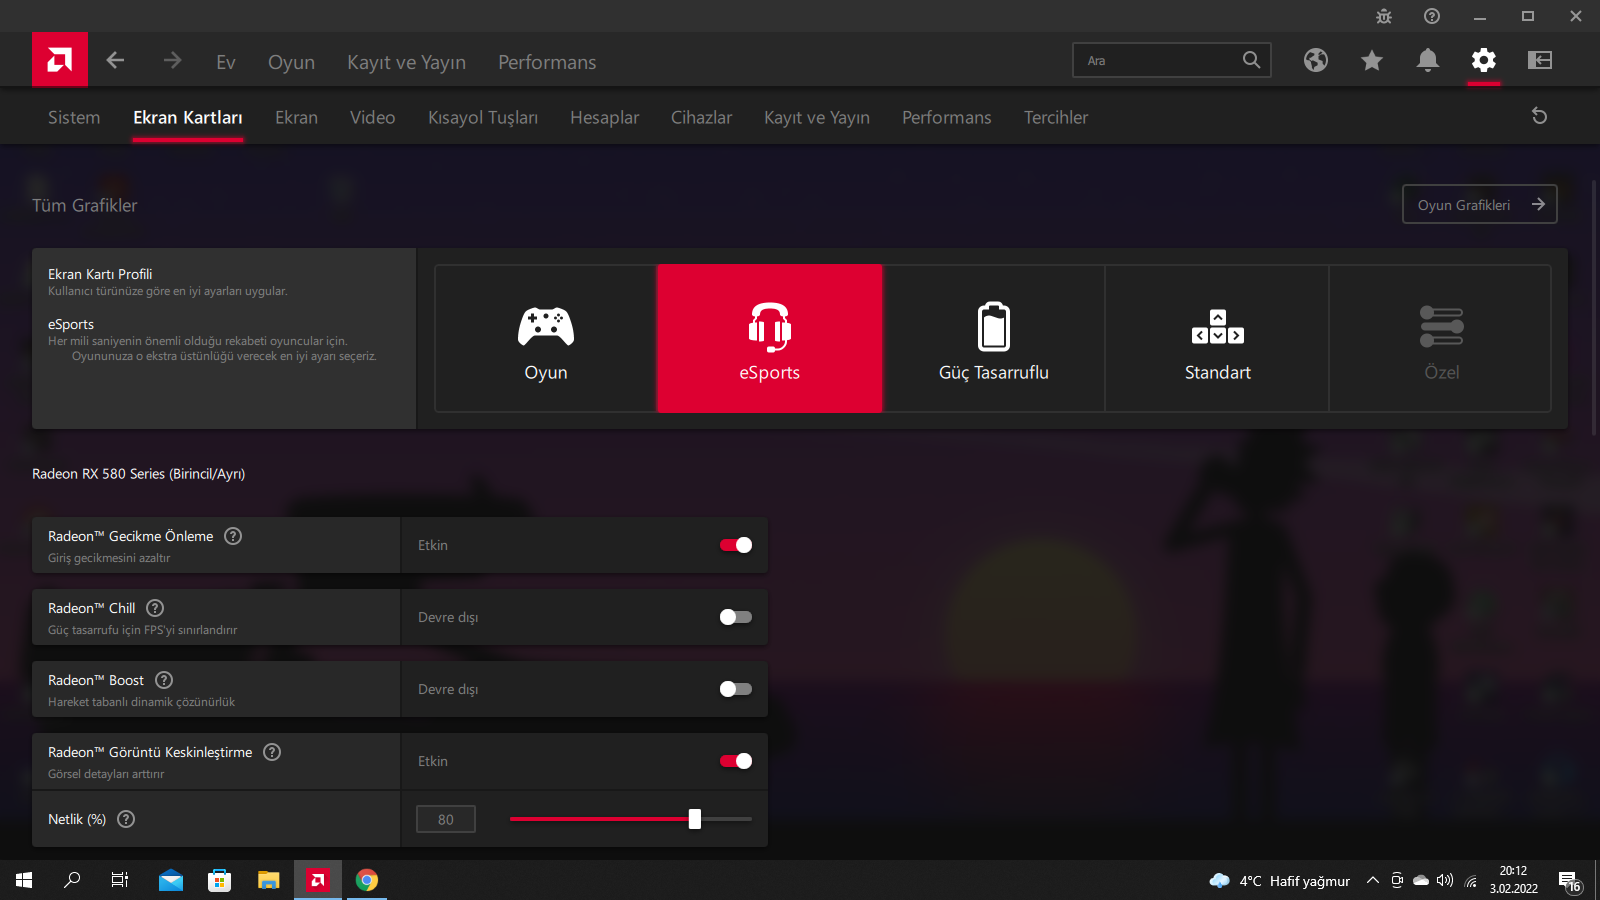The height and width of the screenshot is (900, 1600).
Task: Open Windows taskbar search
Action: pyautogui.click(x=72, y=880)
